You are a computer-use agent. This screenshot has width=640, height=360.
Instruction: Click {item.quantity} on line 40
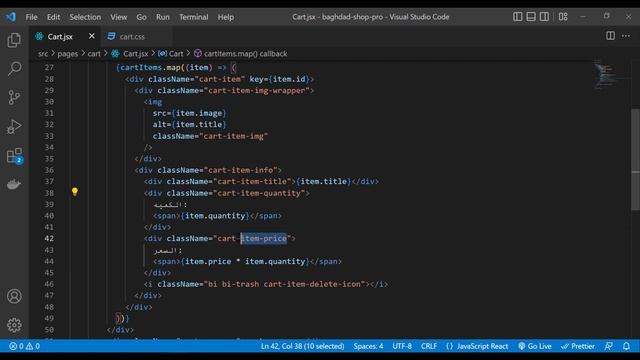coord(215,216)
